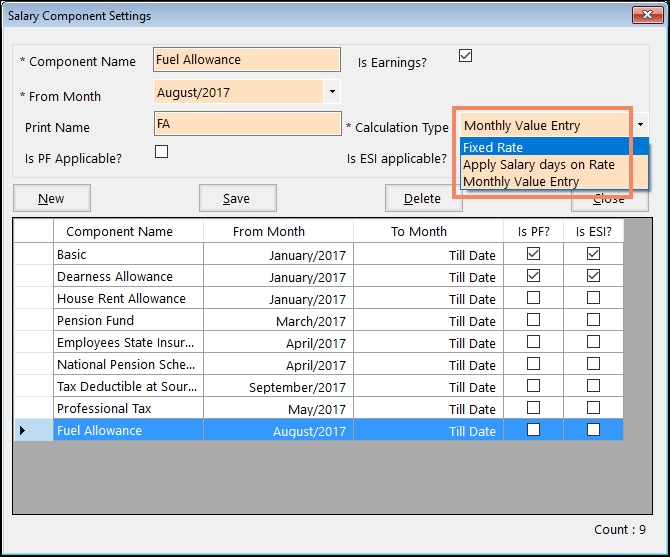Viewport: 670px width, 557px height.
Task: Click the To Month column header
Action: point(428,231)
